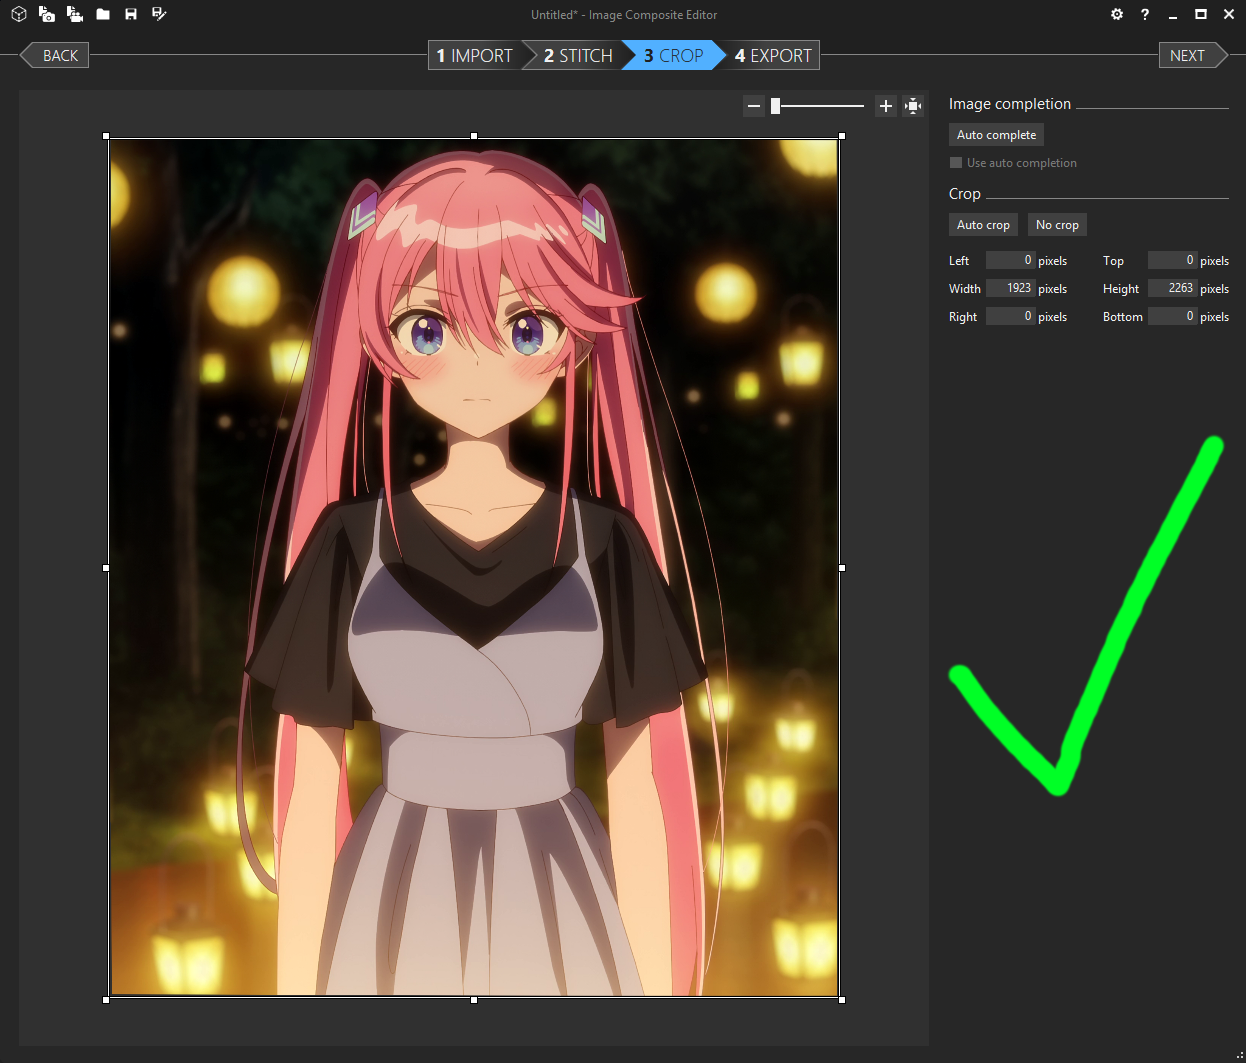Go to the 1 IMPORT step
The height and width of the screenshot is (1063, 1246).
click(475, 55)
